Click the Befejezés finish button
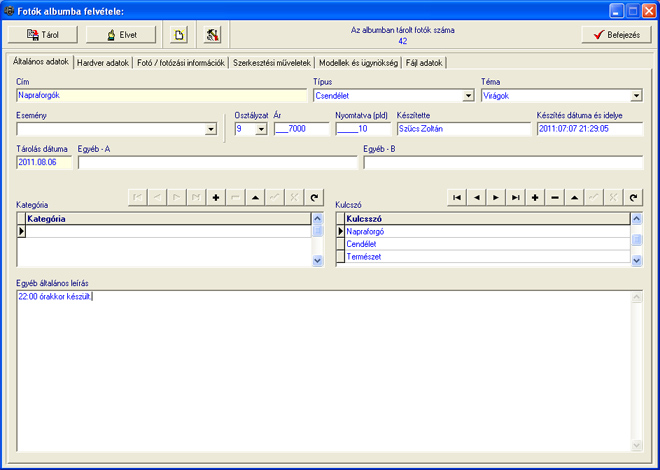The image size is (660, 470). coord(617,35)
